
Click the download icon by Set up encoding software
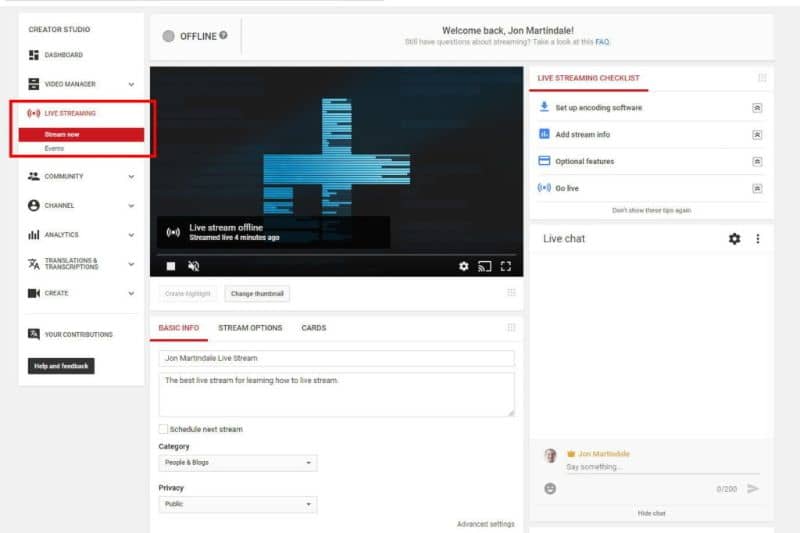[544, 107]
